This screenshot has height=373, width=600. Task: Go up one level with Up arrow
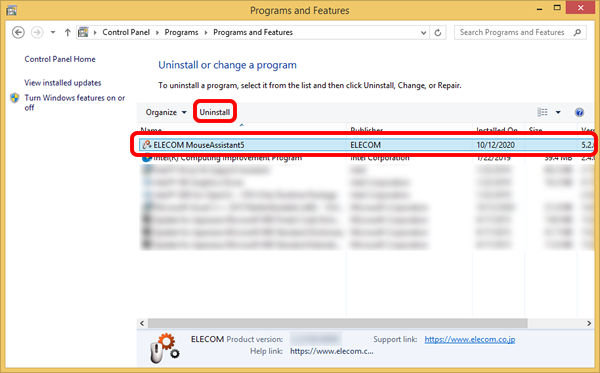coord(67,33)
